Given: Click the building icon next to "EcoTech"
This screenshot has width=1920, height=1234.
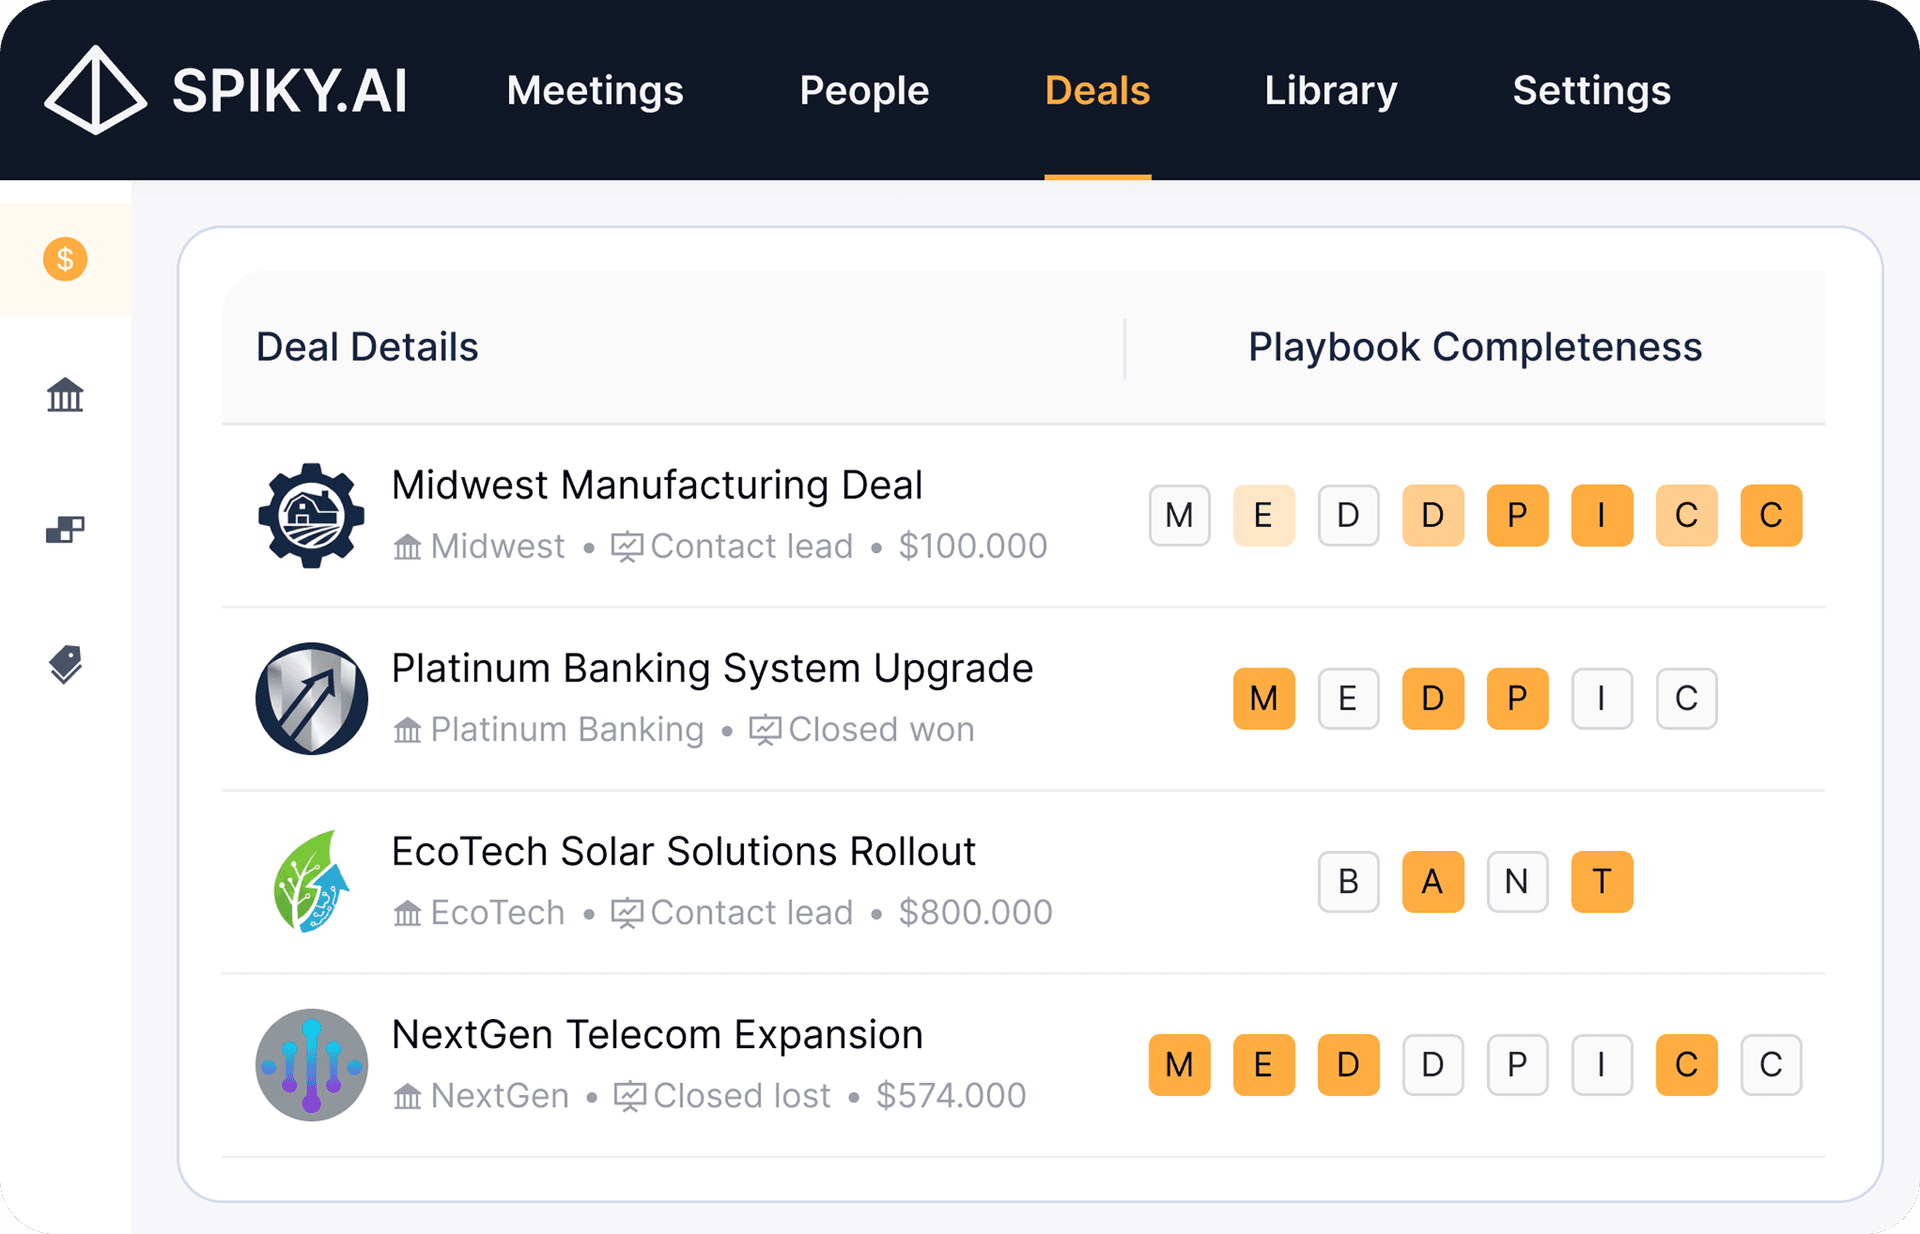Looking at the screenshot, I should coord(407,912).
